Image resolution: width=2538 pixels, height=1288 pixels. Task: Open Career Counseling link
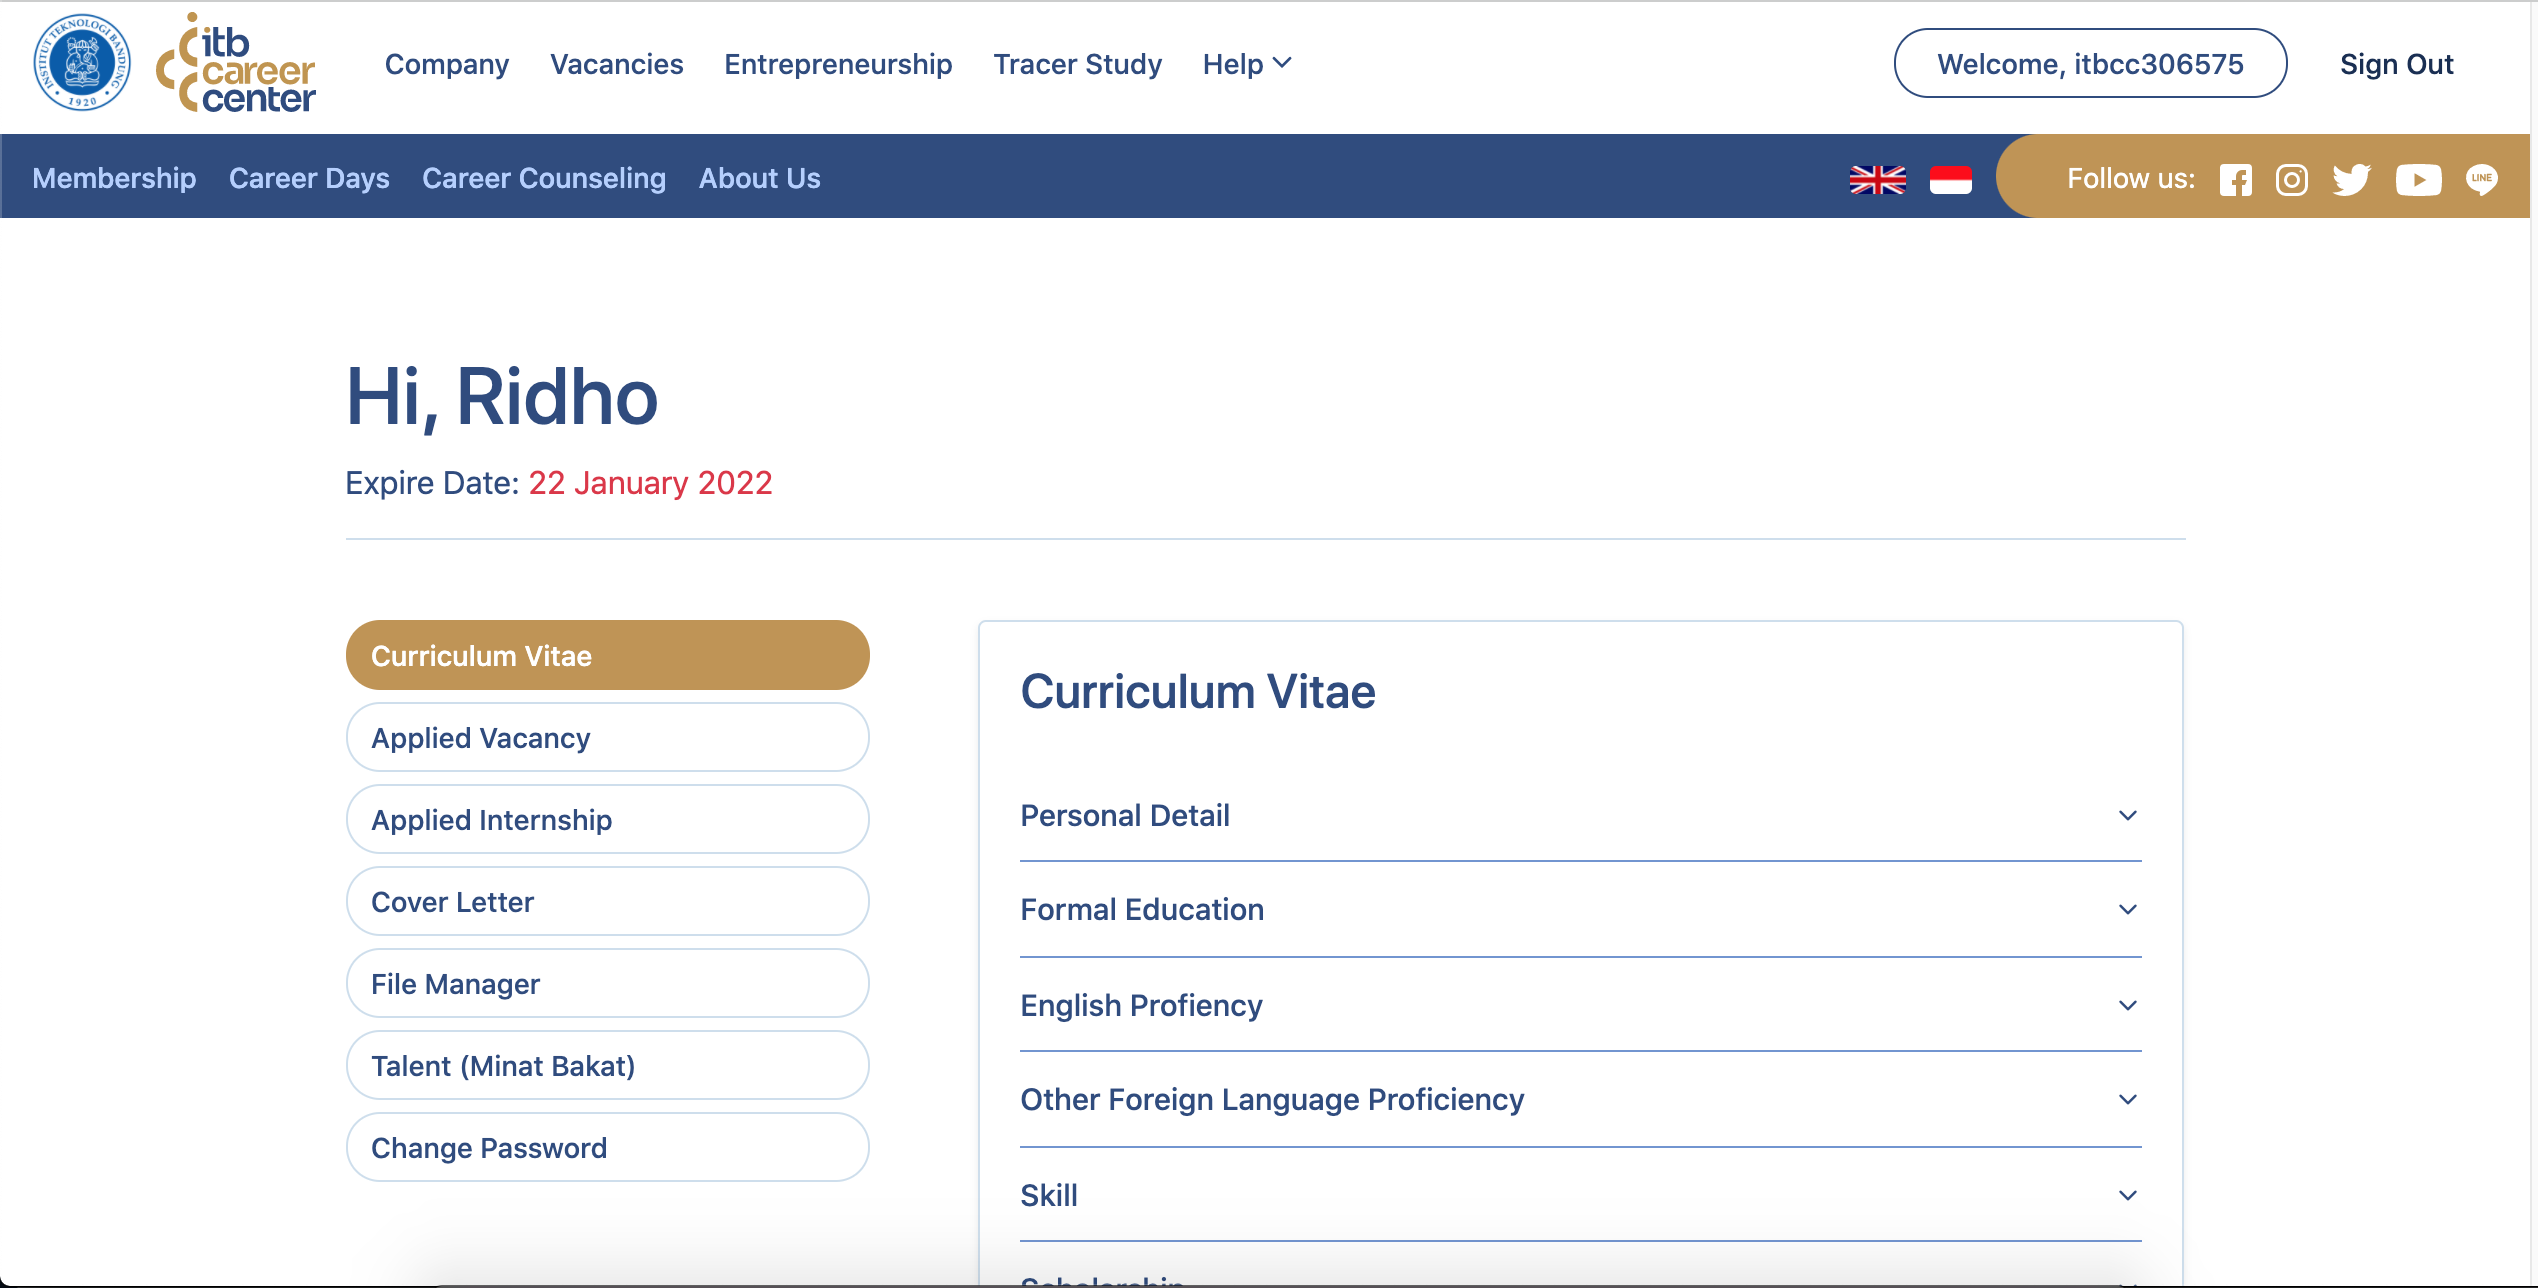(x=543, y=178)
